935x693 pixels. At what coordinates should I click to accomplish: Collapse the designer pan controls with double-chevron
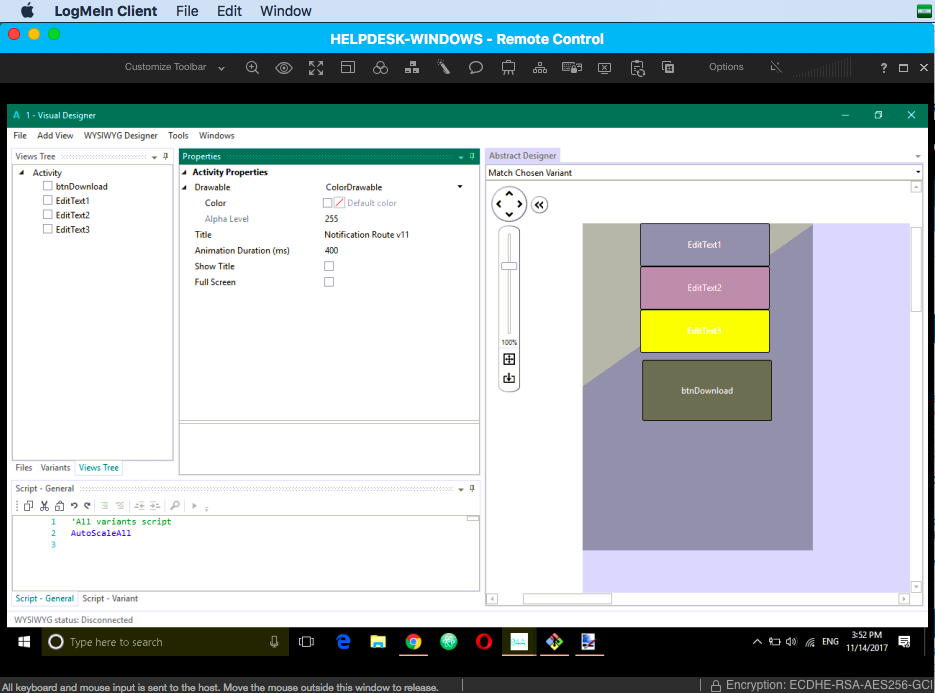pos(540,205)
